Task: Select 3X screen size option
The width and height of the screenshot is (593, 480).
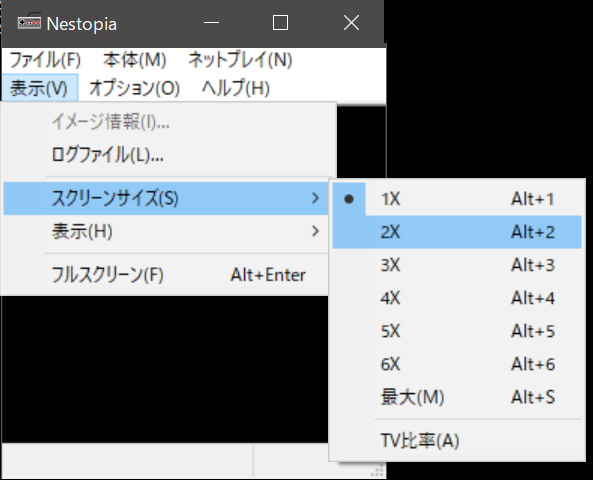Action: click(x=457, y=265)
